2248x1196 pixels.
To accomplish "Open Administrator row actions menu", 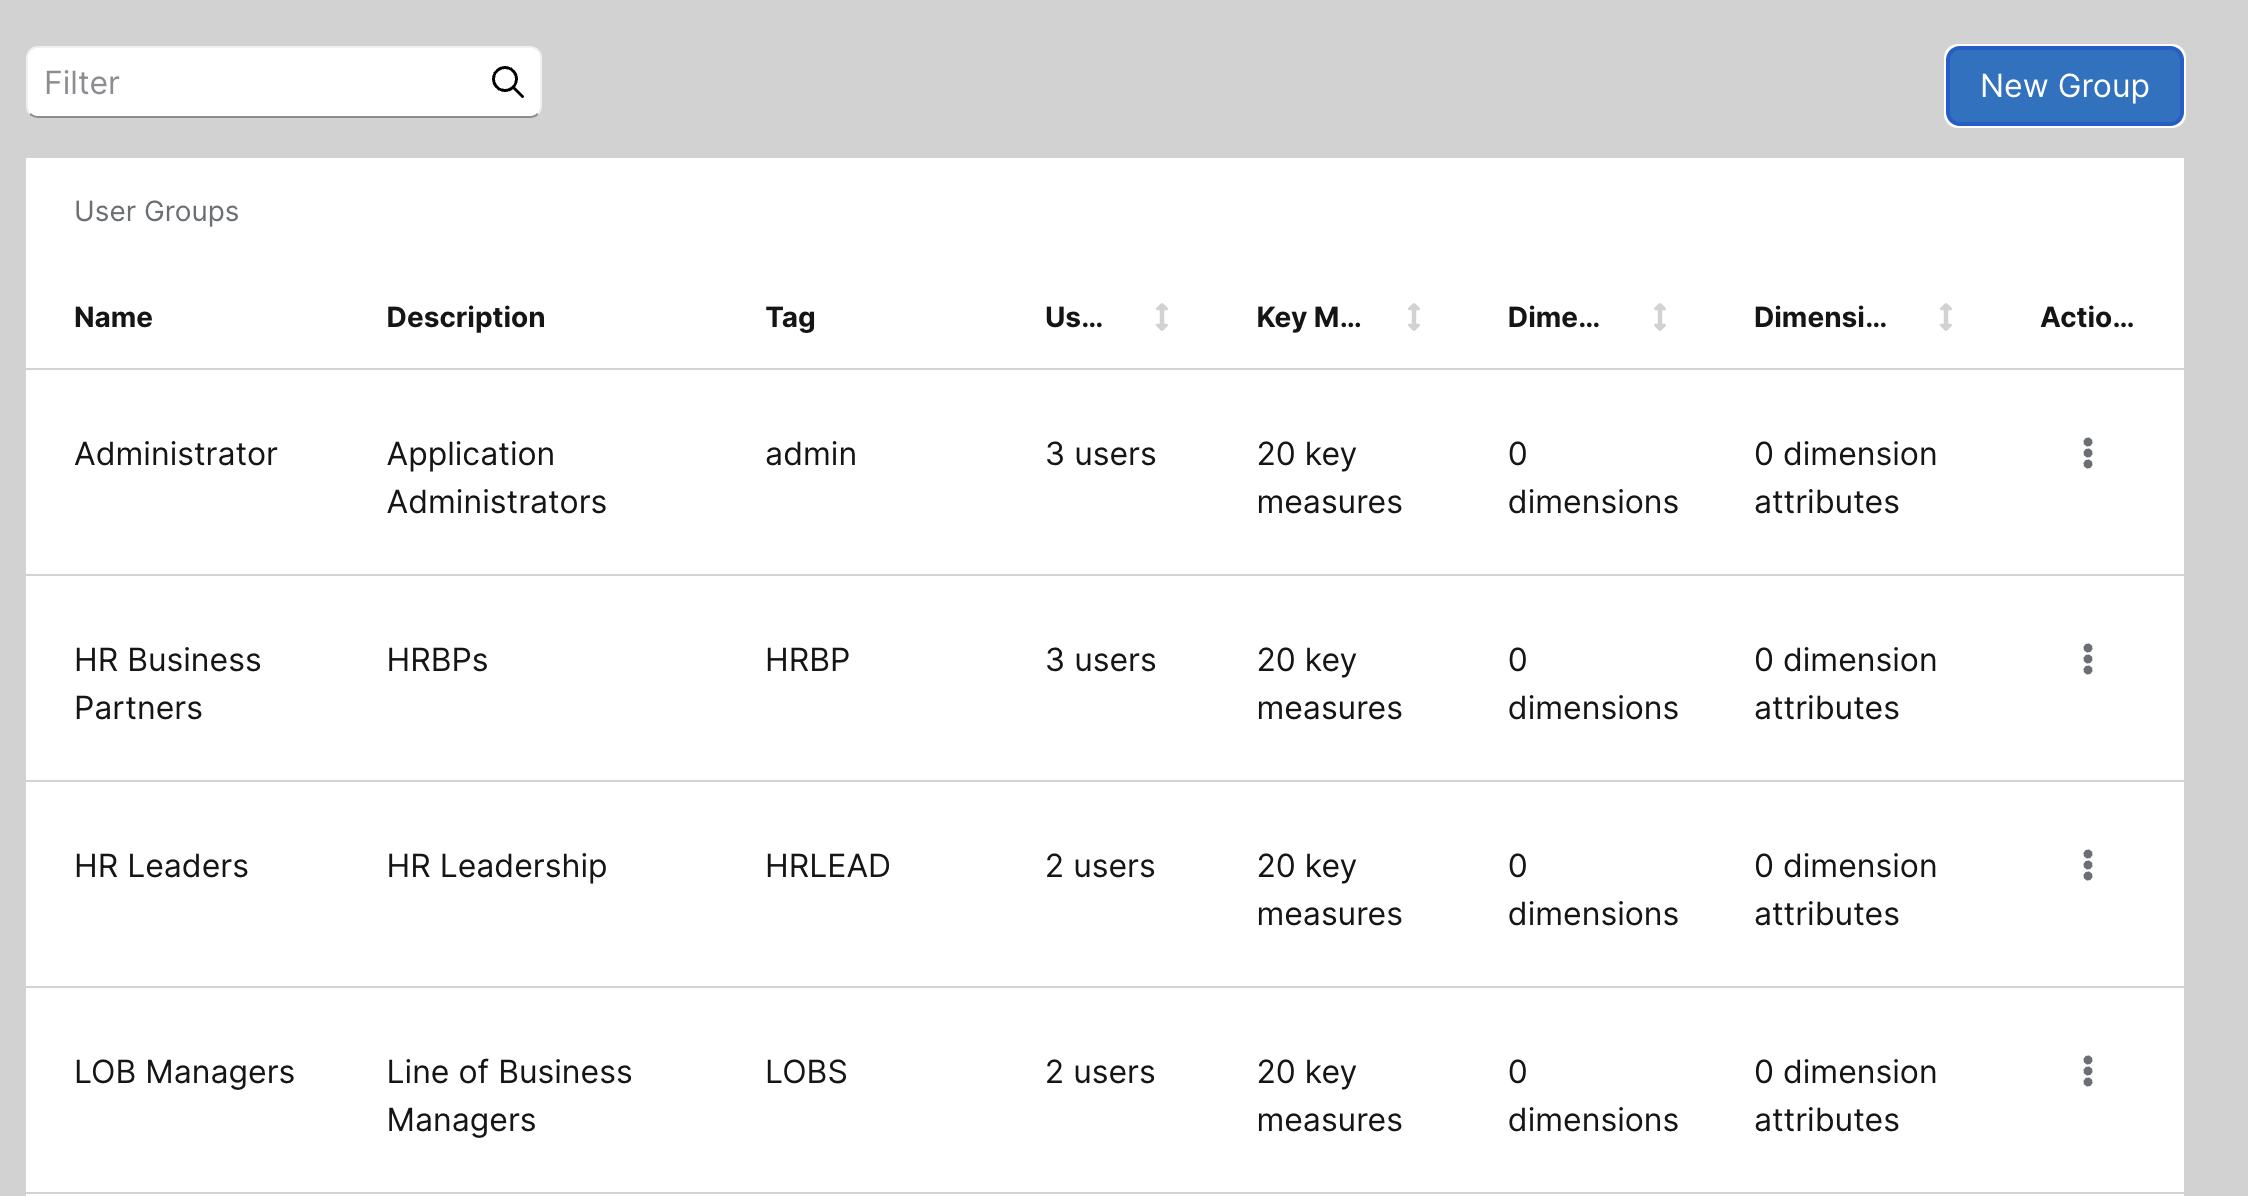I will (2087, 453).
